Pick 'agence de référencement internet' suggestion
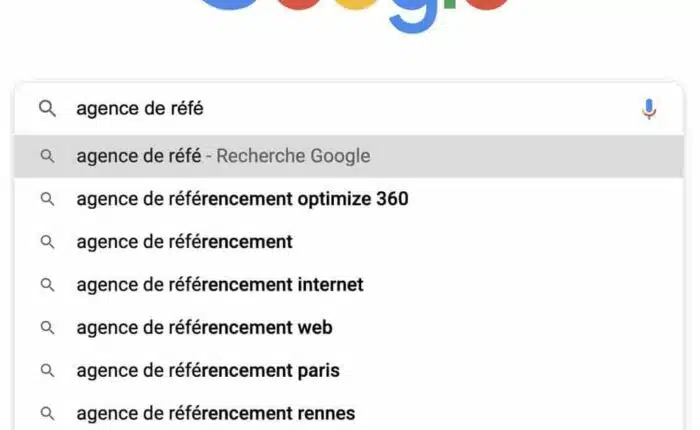Viewport: 700px width, 430px height. [x=219, y=285]
